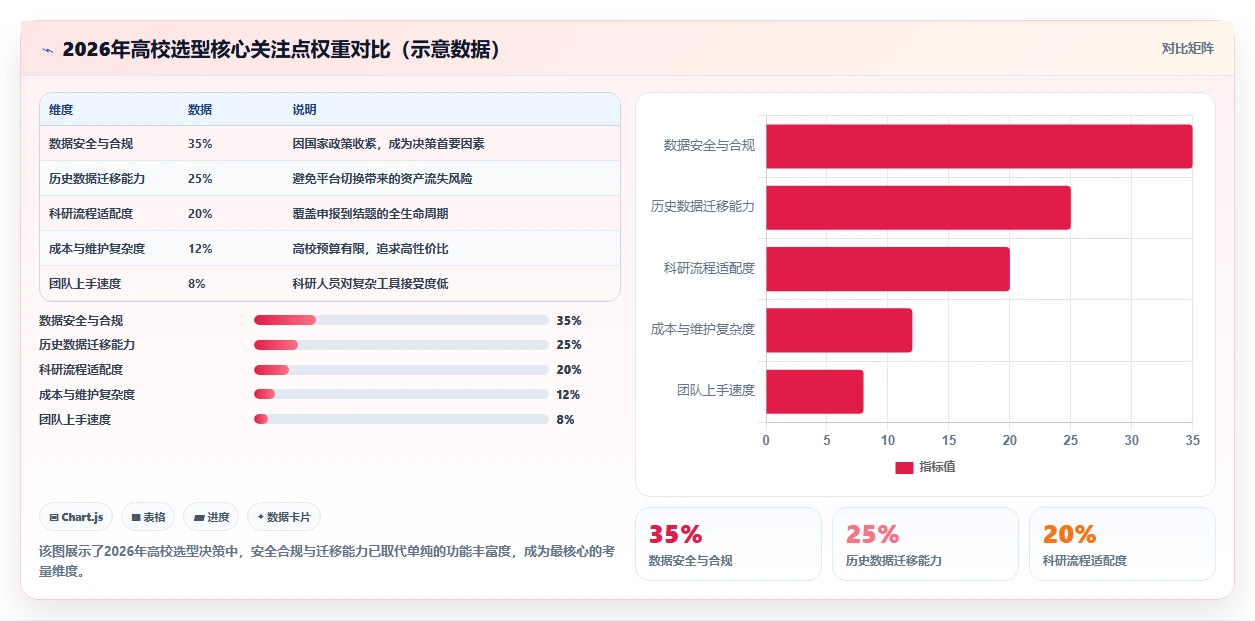Screen dimensions: 1255x621
Task: Open the 25% 历史数据迁移能力 stat card
Action: [925, 544]
